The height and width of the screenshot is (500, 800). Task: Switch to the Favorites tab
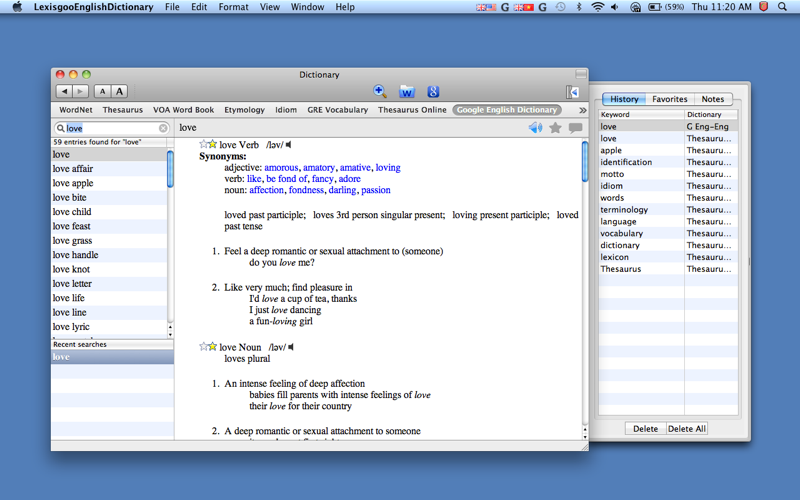(669, 99)
